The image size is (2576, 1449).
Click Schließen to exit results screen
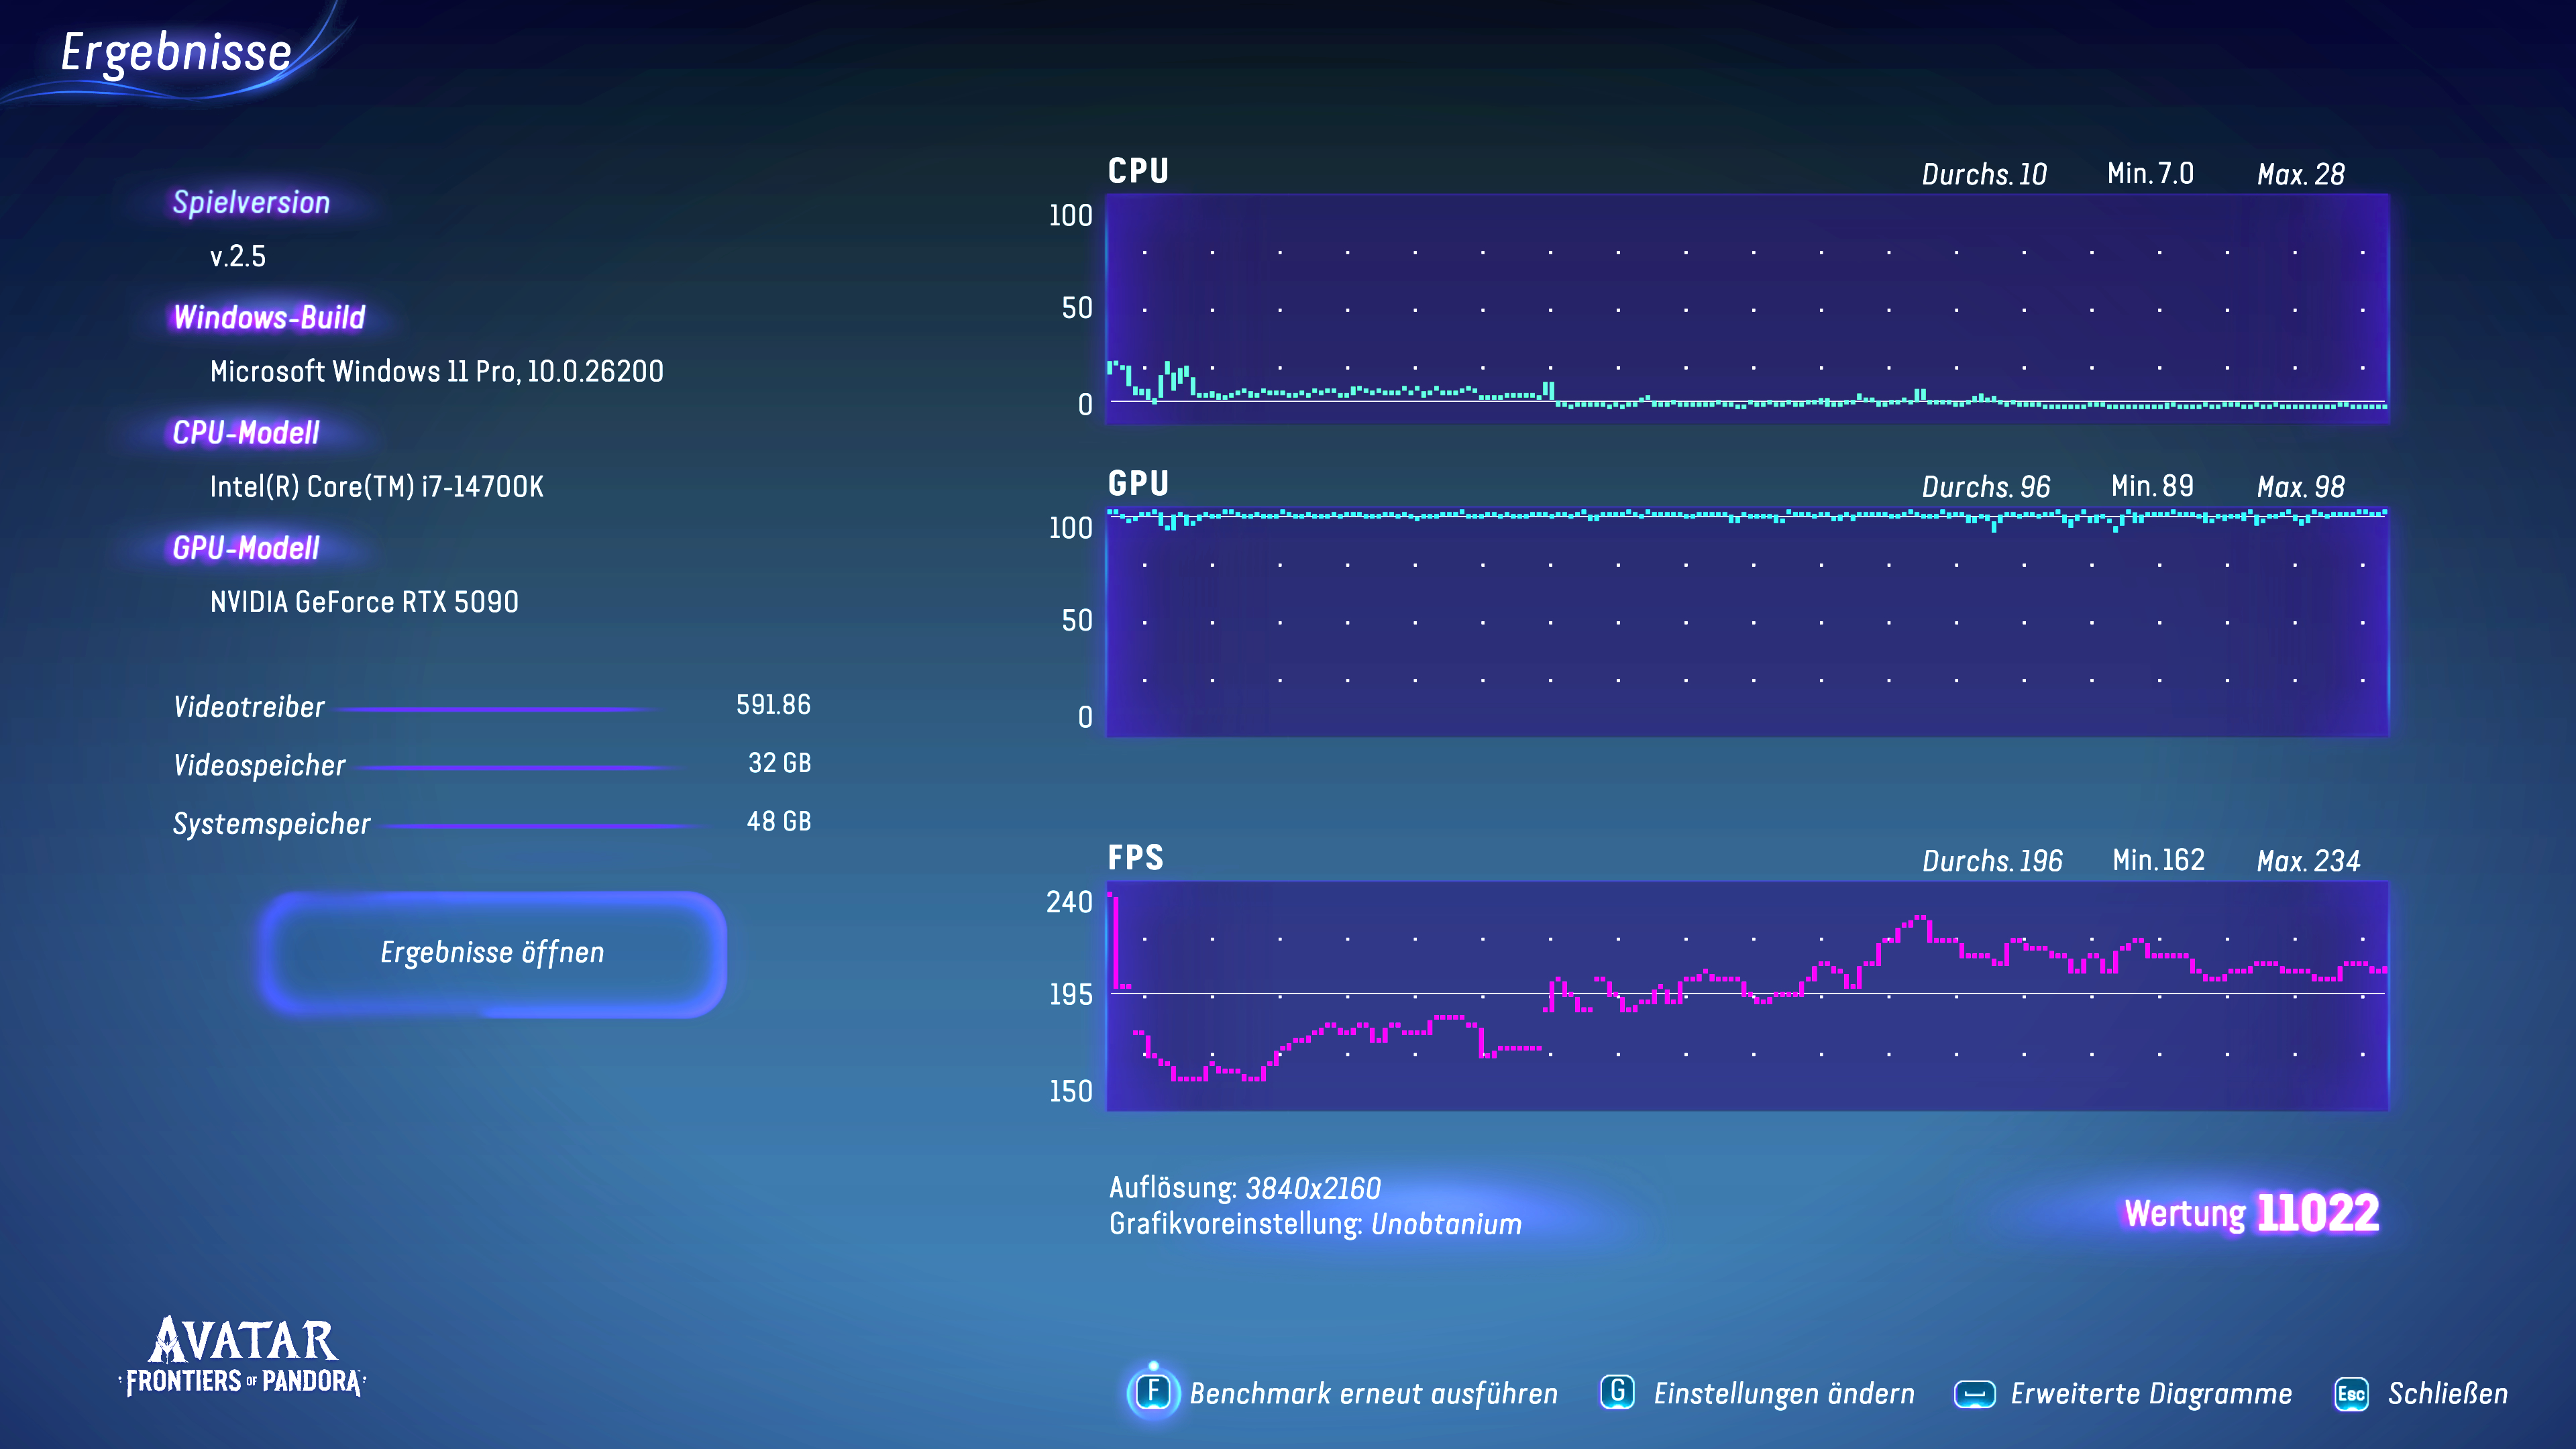pos(2448,1392)
